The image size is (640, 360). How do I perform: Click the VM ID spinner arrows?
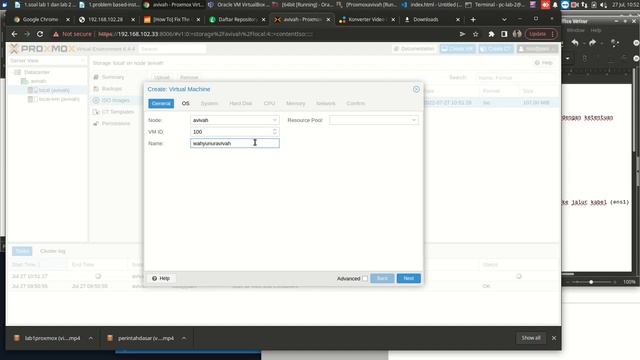[x=275, y=131]
